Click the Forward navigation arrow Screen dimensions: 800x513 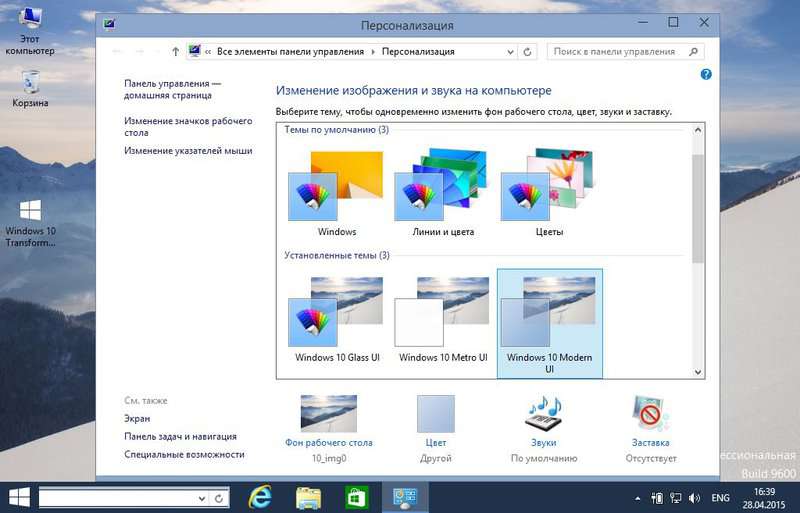(x=140, y=52)
